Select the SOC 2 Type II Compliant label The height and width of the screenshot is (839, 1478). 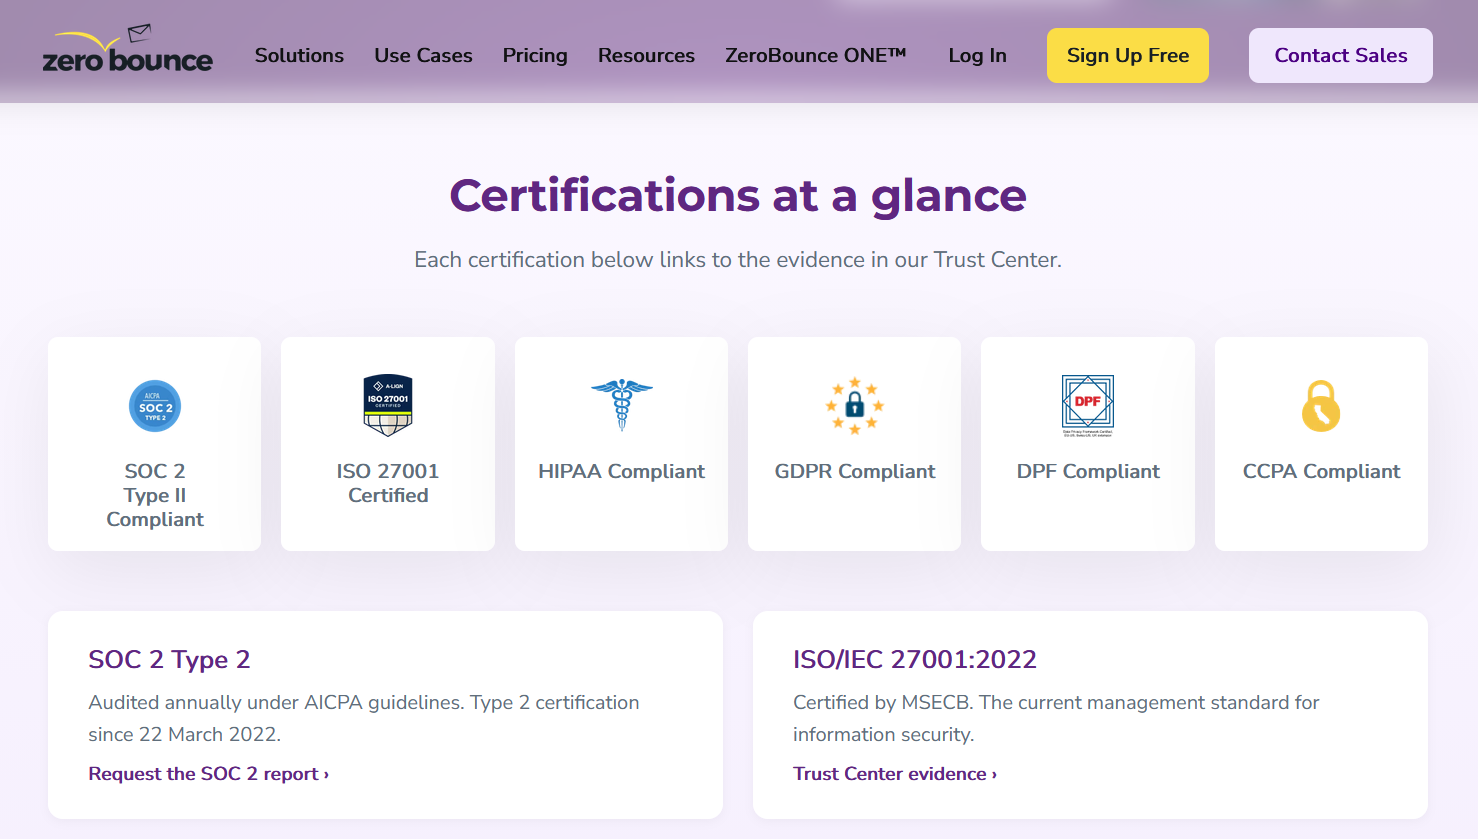click(155, 495)
